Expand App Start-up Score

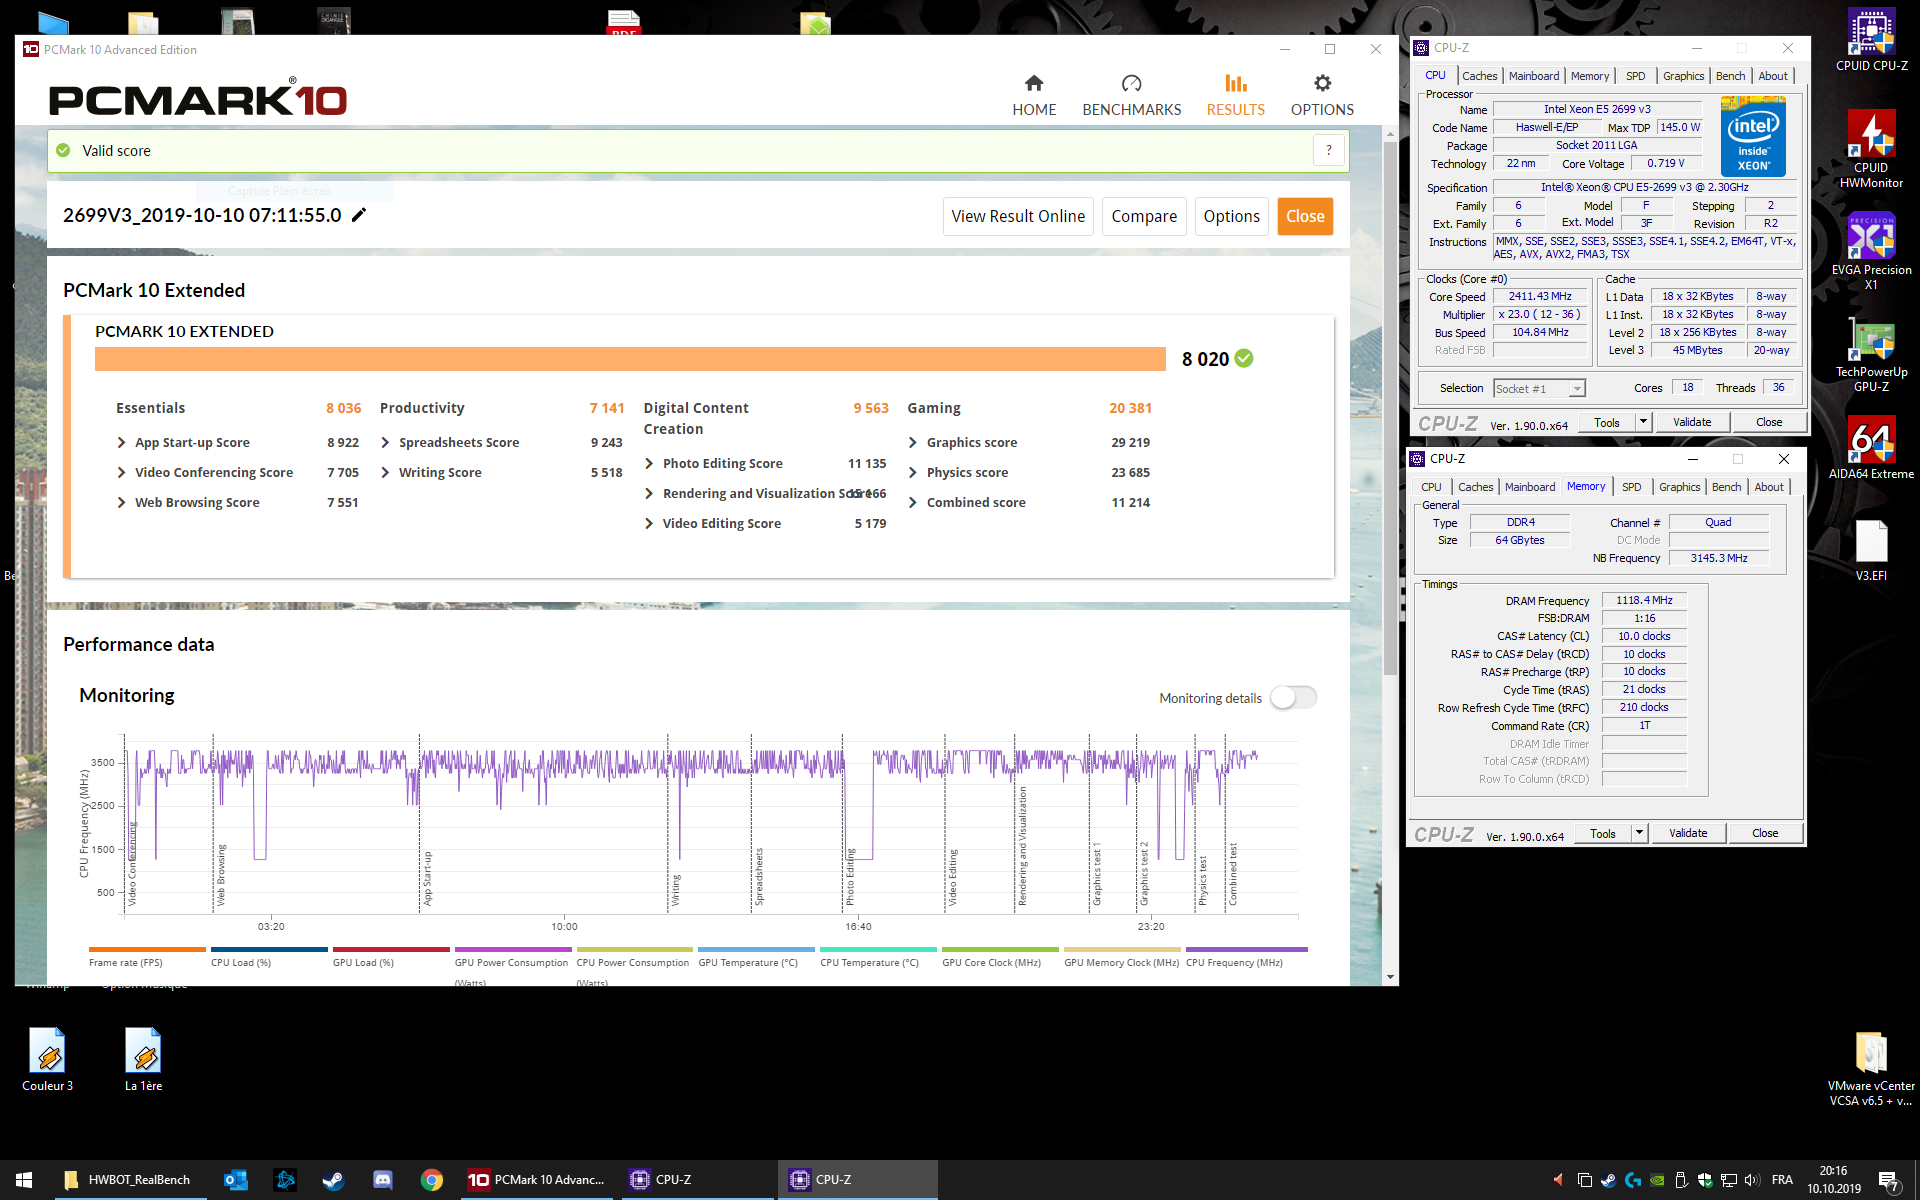121,442
